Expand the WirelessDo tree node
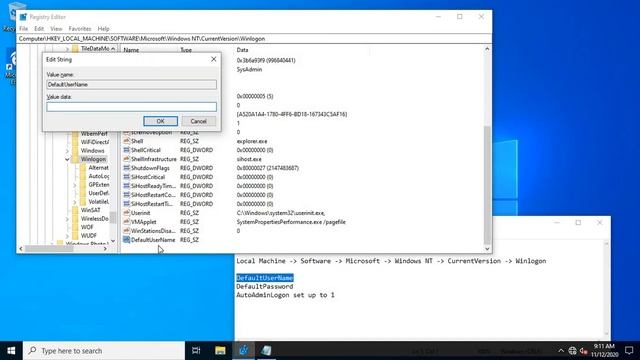640x360 pixels. coord(67,219)
